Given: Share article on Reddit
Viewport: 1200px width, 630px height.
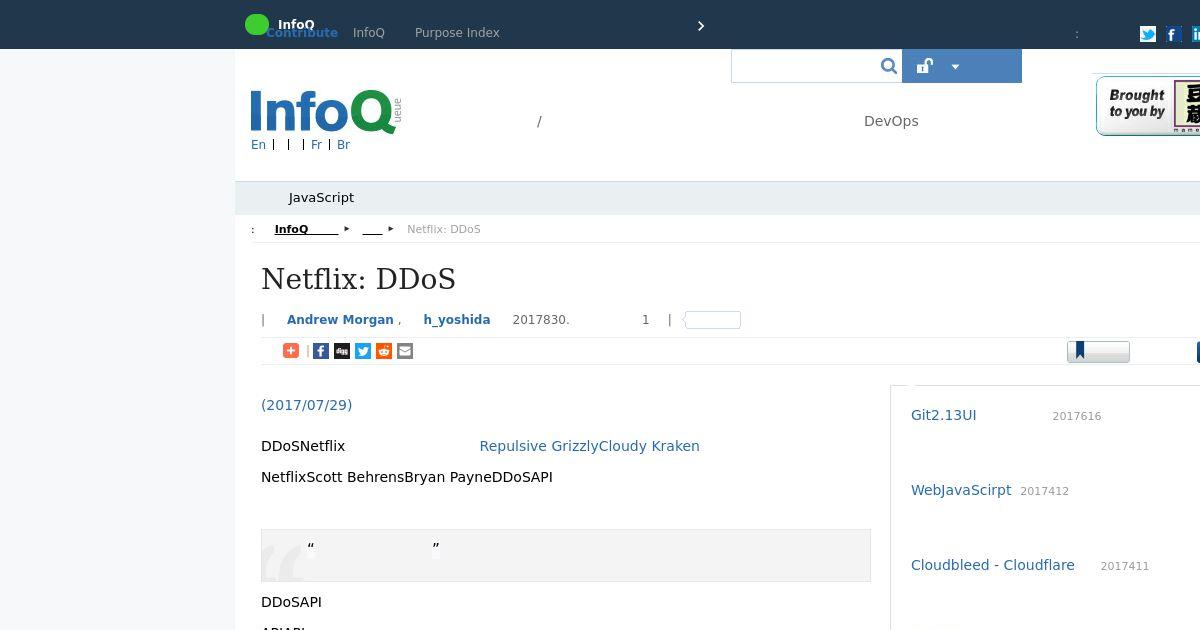Looking at the screenshot, I should pos(384,351).
